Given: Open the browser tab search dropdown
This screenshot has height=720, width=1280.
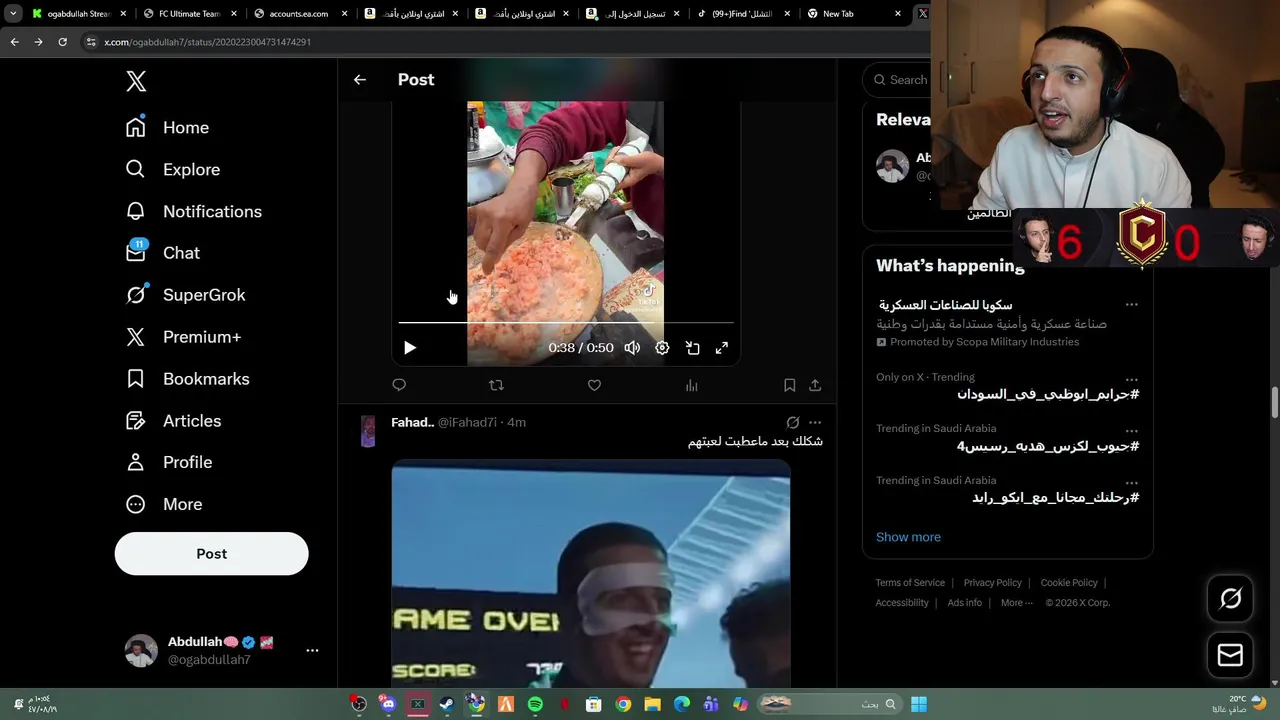Looking at the screenshot, I should click(x=13, y=14).
